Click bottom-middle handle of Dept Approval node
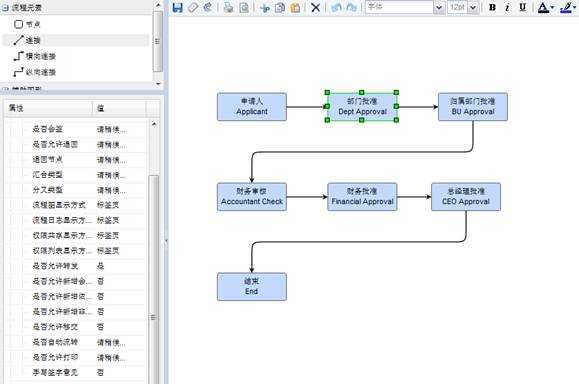The height and width of the screenshot is (384, 579). 362,120
